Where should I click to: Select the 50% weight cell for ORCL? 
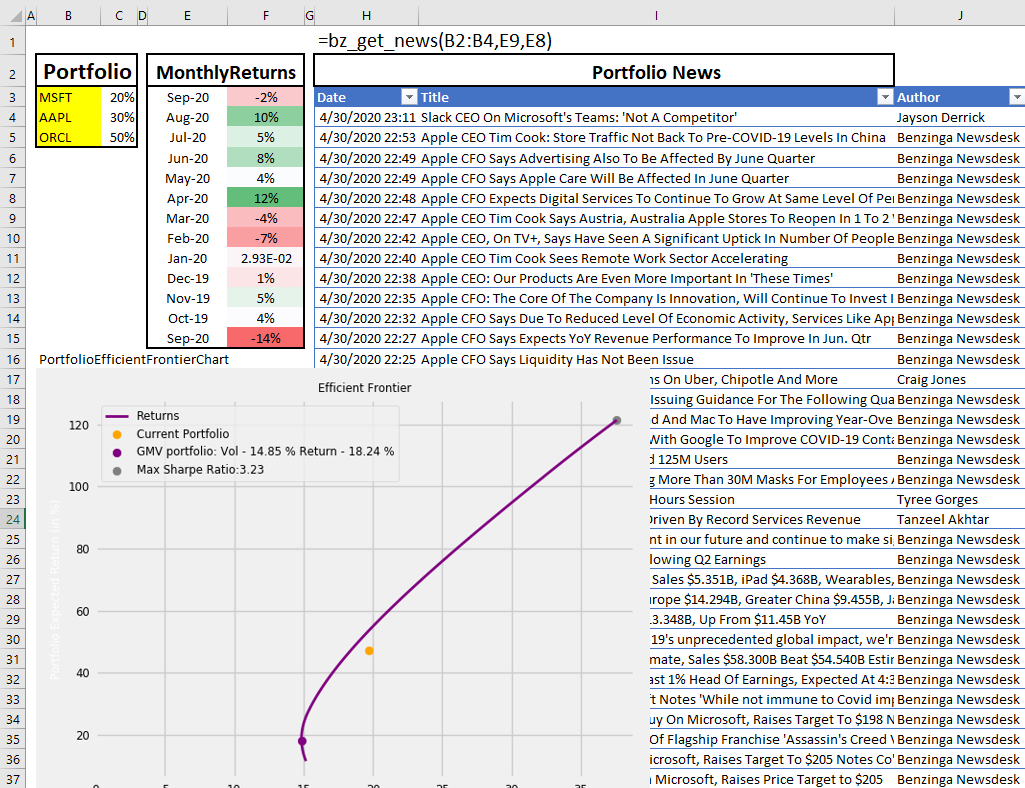coord(119,137)
